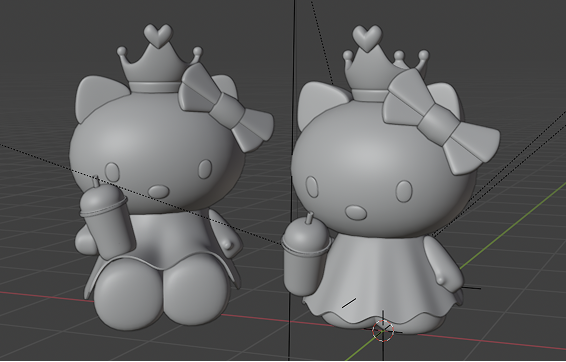Select the 3D cursor at the axis origin
The width and height of the screenshot is (566, 362).
tap(383, 330)
